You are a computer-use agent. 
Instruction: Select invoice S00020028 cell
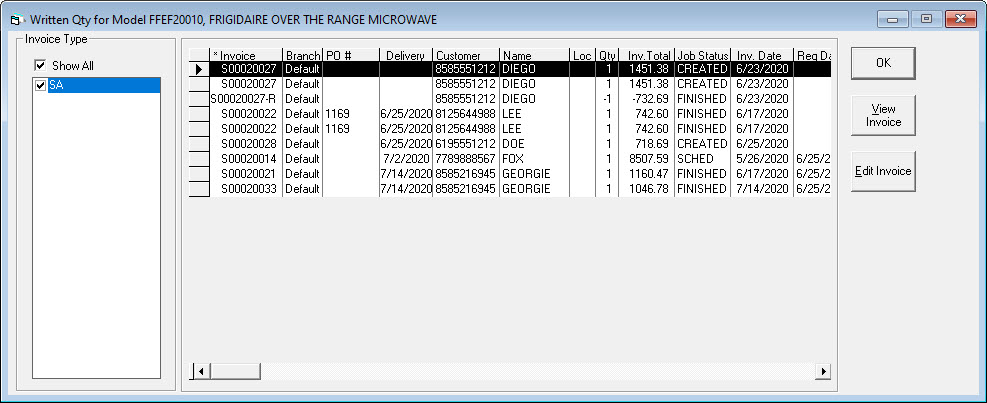[x=245, y=144]
